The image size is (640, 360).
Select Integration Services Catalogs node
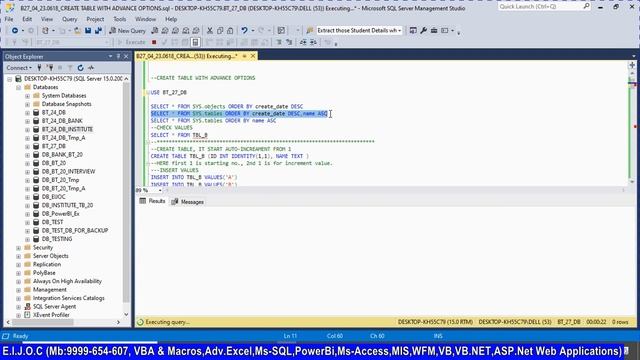[69, 298]
